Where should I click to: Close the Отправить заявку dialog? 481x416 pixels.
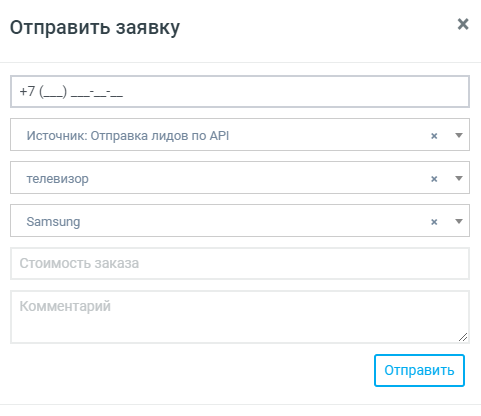(x=463, y=24)
